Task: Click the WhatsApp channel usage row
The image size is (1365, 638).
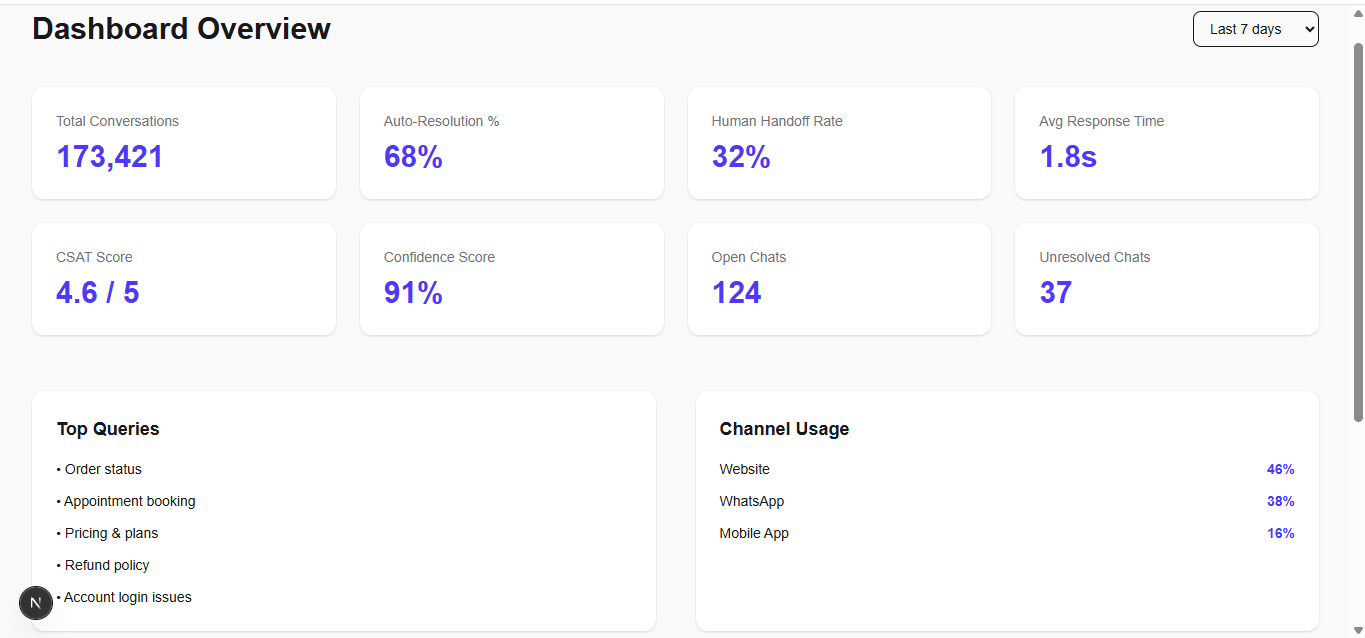Action: 1006,501
